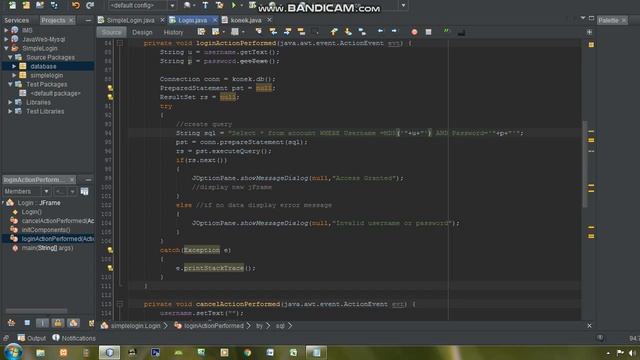Open the Notifications window
The image size is (640, 360).
[x=74, y=338]
